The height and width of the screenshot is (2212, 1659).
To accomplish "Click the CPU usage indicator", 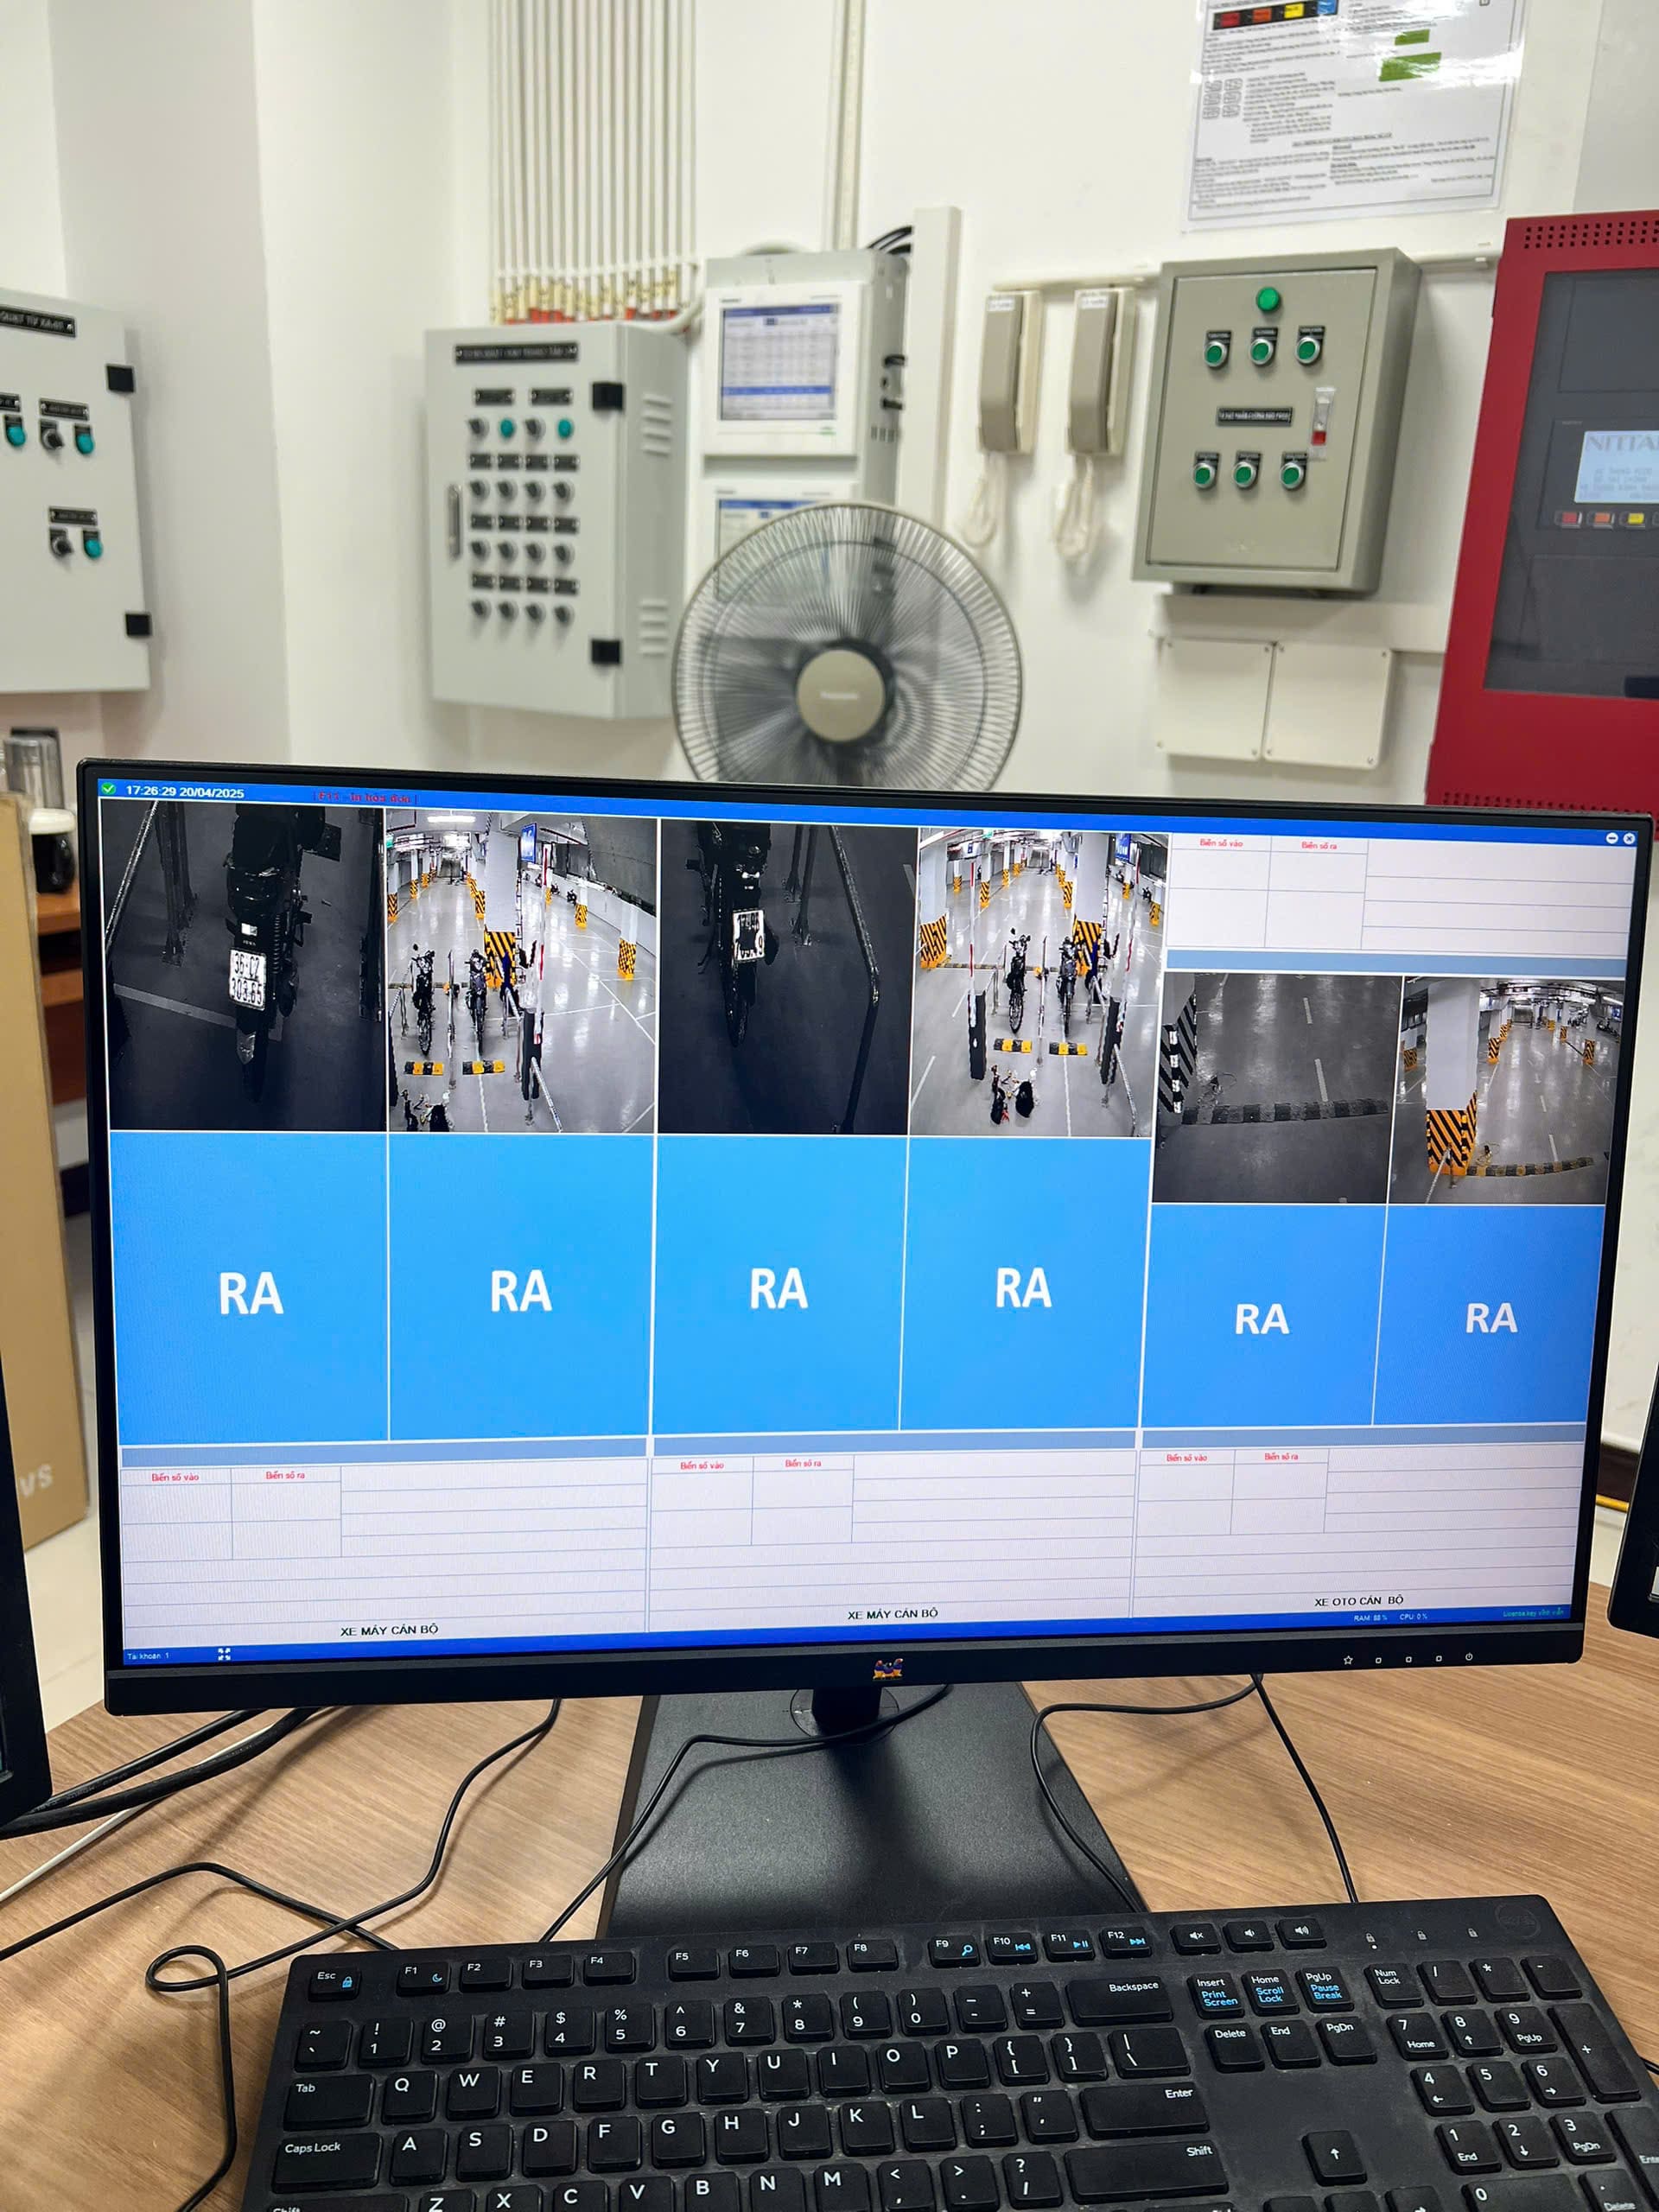I will pyautogui.click(x=1413, y=1616).
